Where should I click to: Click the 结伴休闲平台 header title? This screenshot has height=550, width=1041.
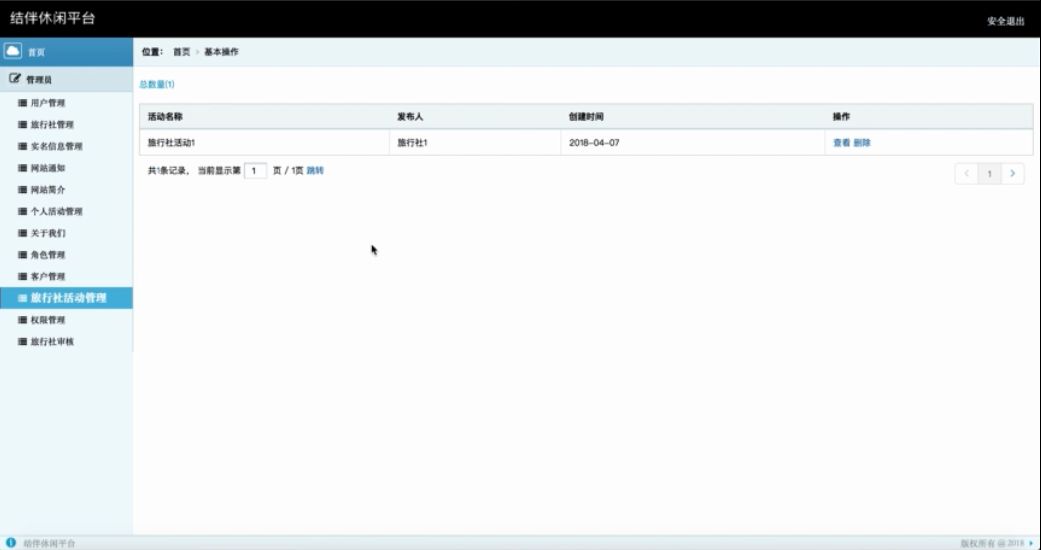click(52, 18)
